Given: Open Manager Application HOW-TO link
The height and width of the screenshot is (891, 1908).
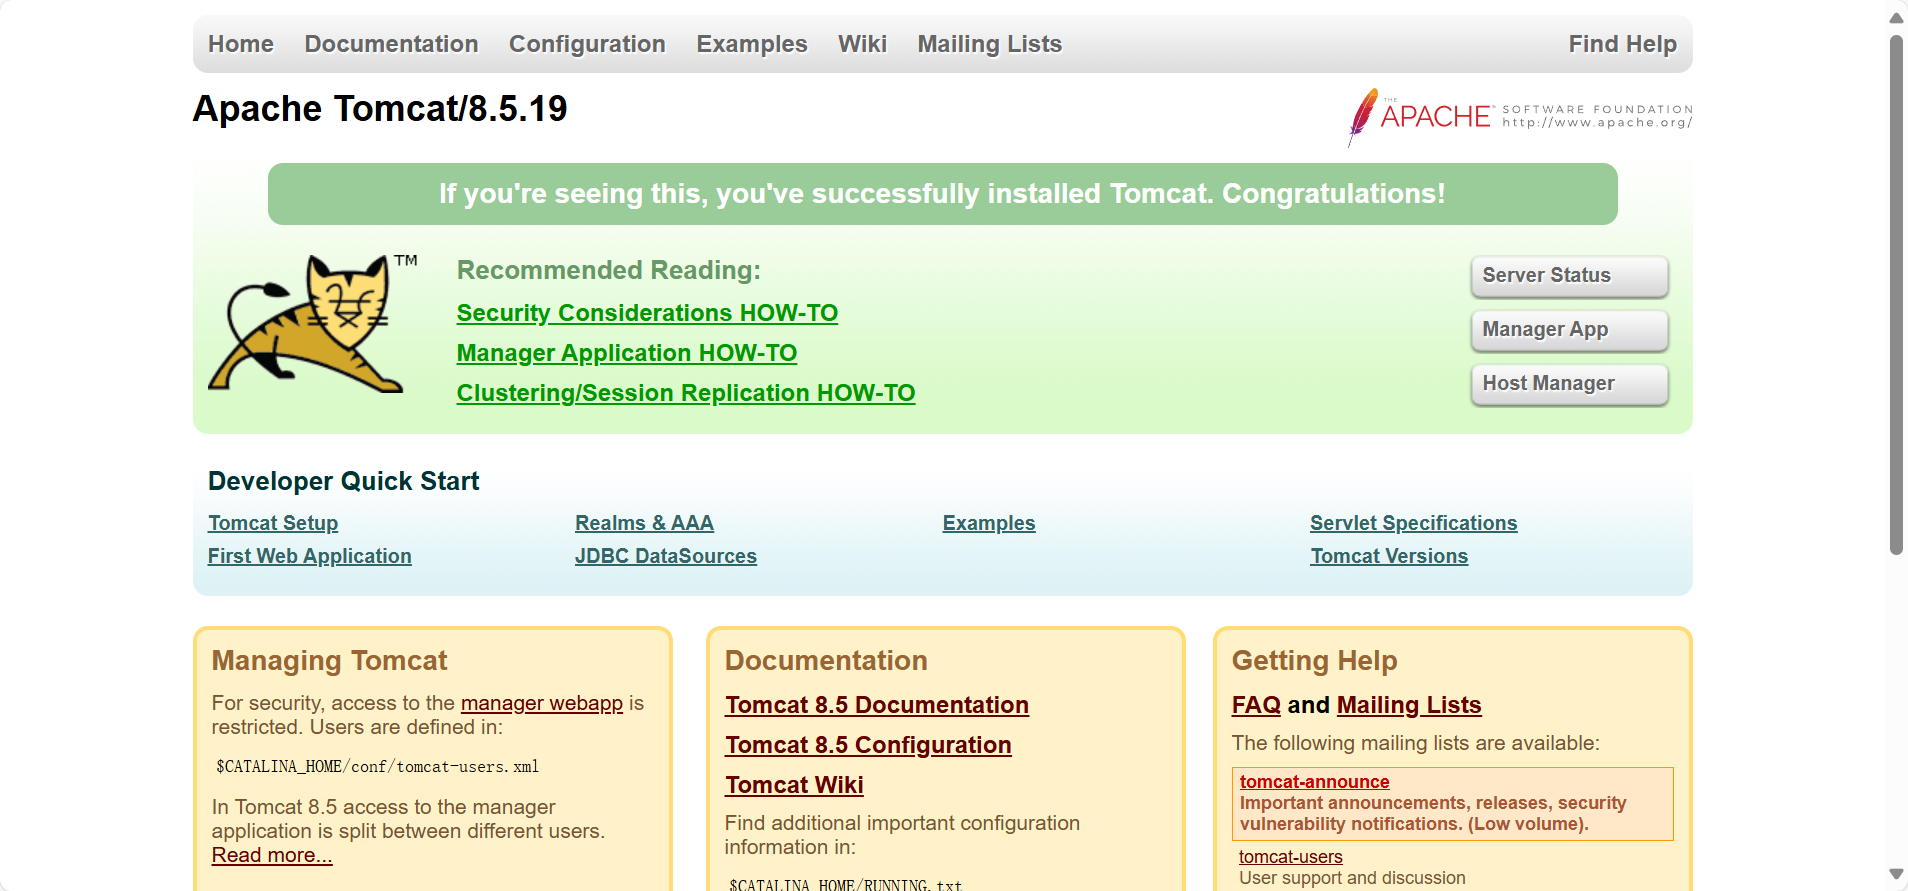Looking at the screenshot, I should click(x=627, y=353).
